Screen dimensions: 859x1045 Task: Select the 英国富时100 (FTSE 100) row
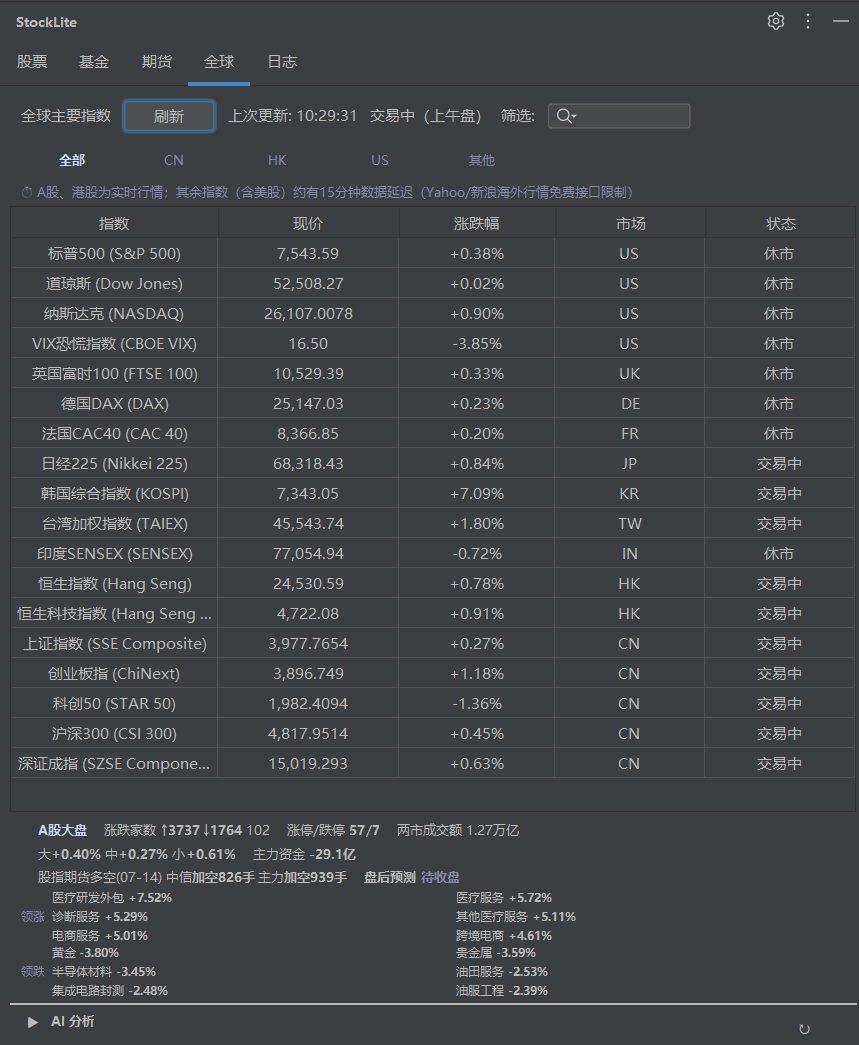[x=432, y=373]
